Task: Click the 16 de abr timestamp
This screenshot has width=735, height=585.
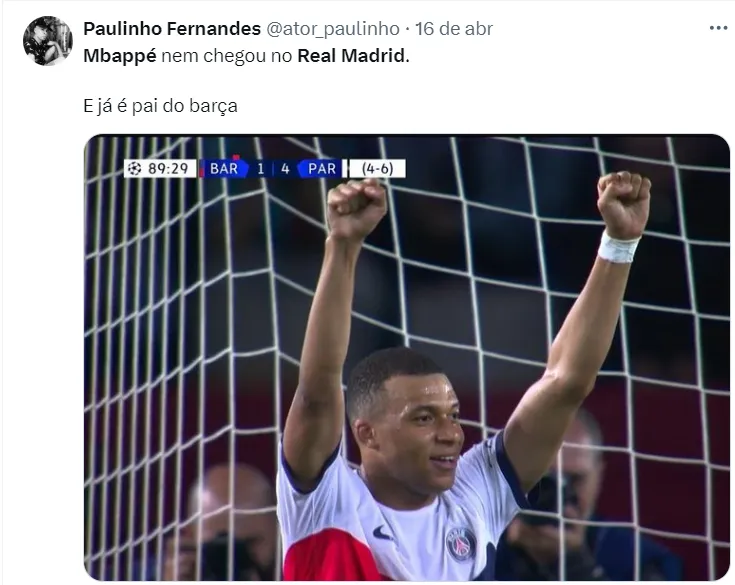Action: 454,29
